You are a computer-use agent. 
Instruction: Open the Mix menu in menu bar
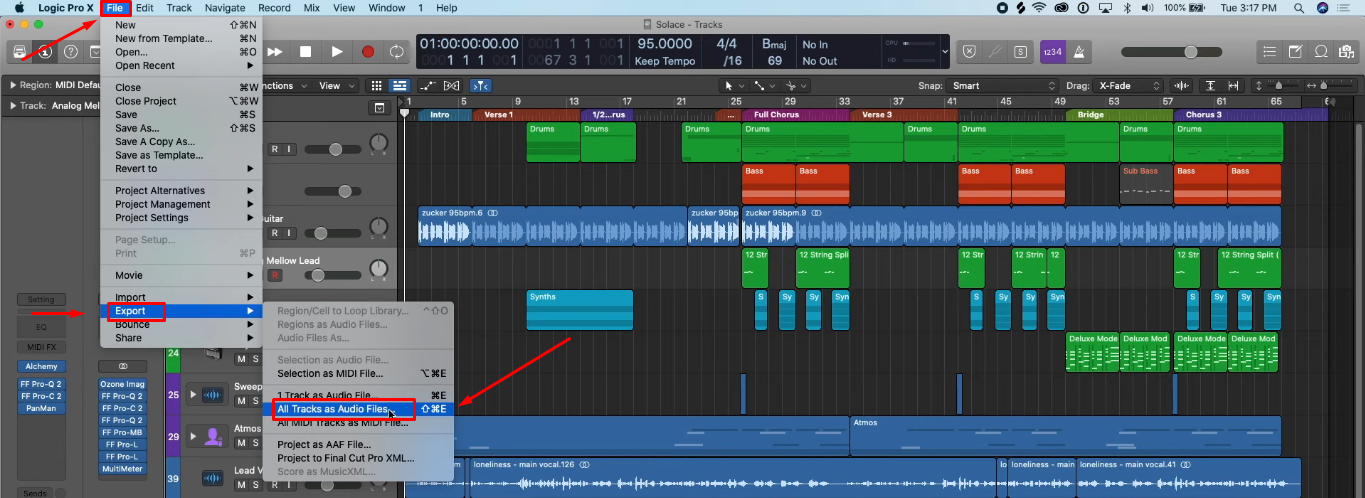coord(311,8)
